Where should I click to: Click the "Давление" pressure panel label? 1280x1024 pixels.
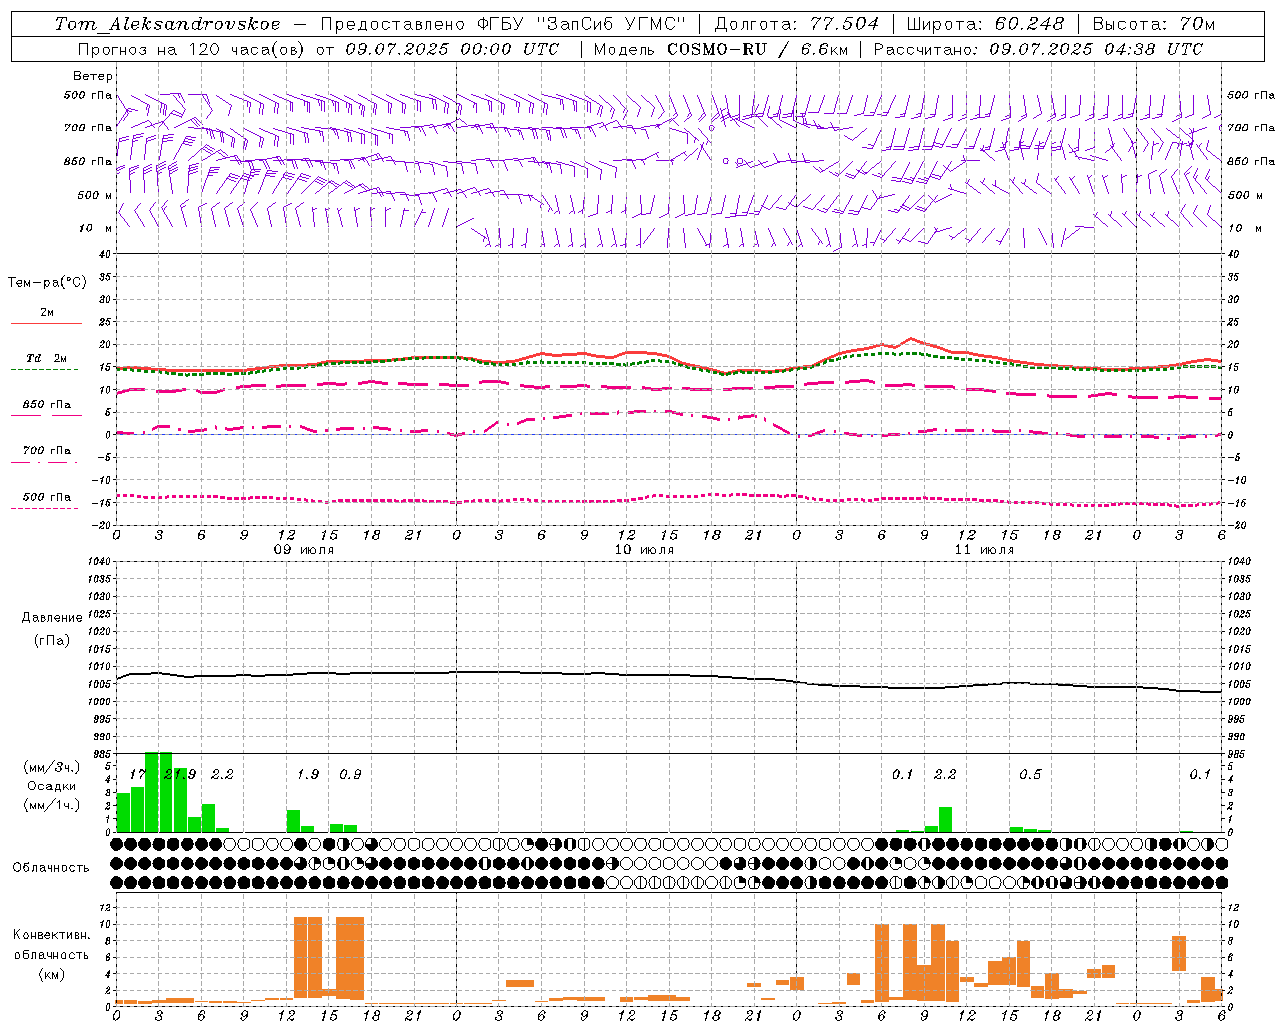pyautogui.click(x=51, y=618)
